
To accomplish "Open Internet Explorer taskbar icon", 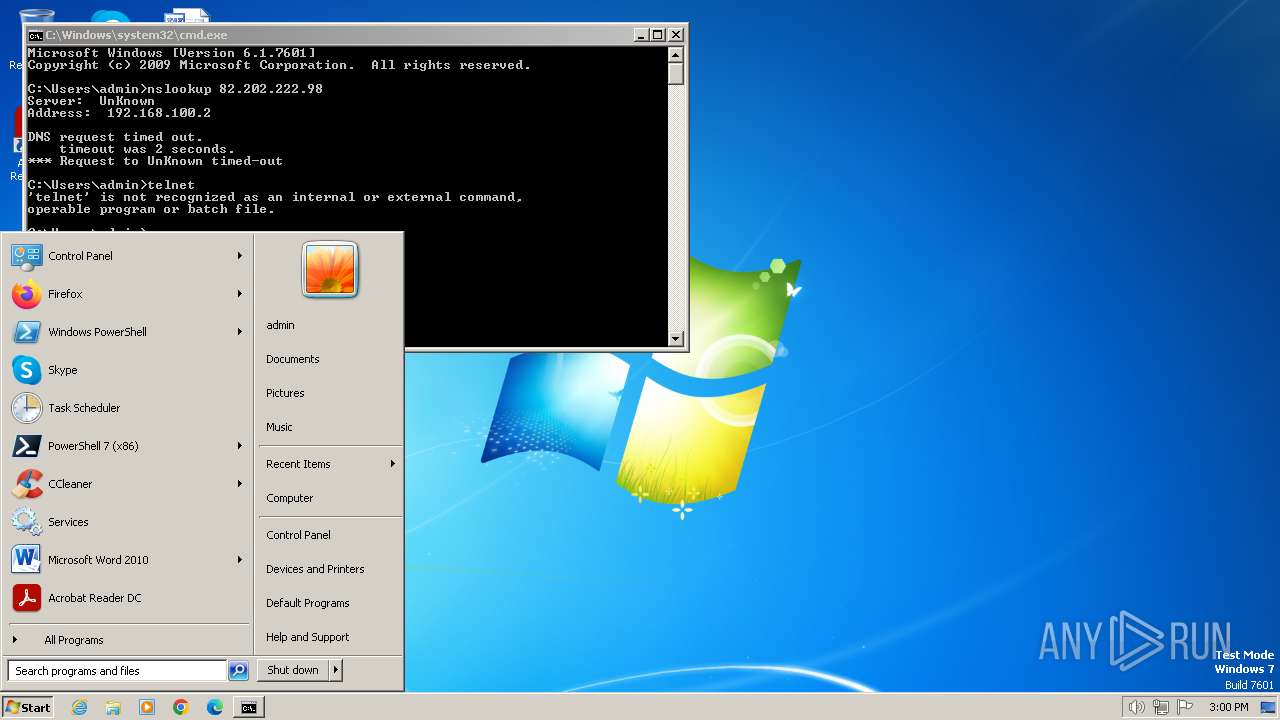I will coord(79,707).
